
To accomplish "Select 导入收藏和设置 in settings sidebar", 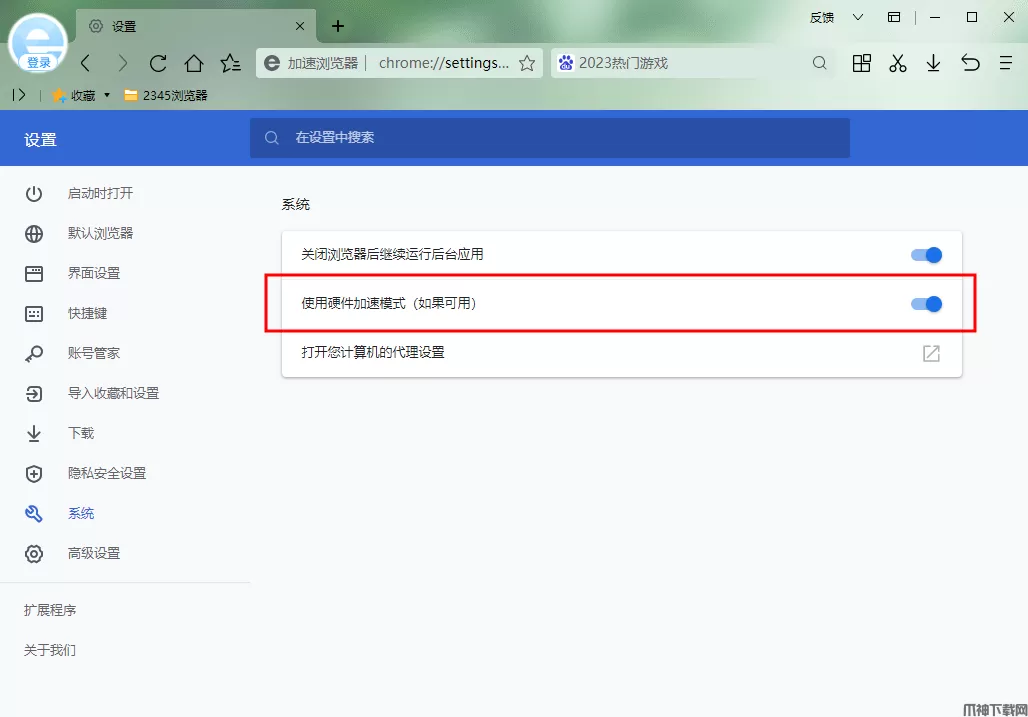I will (x=113, y=393).
